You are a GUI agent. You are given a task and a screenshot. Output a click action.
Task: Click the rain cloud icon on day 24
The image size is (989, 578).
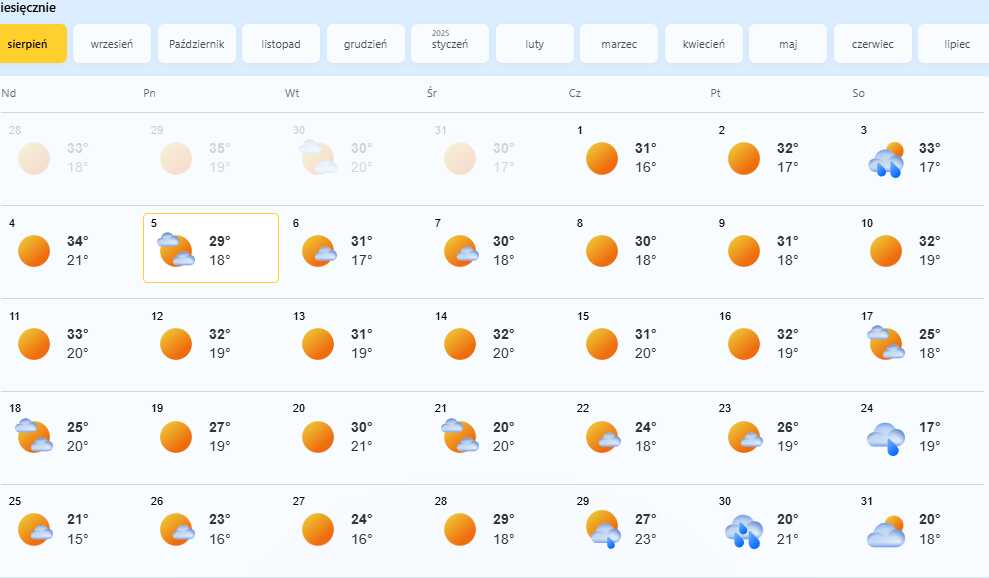(x=886, y=439)
